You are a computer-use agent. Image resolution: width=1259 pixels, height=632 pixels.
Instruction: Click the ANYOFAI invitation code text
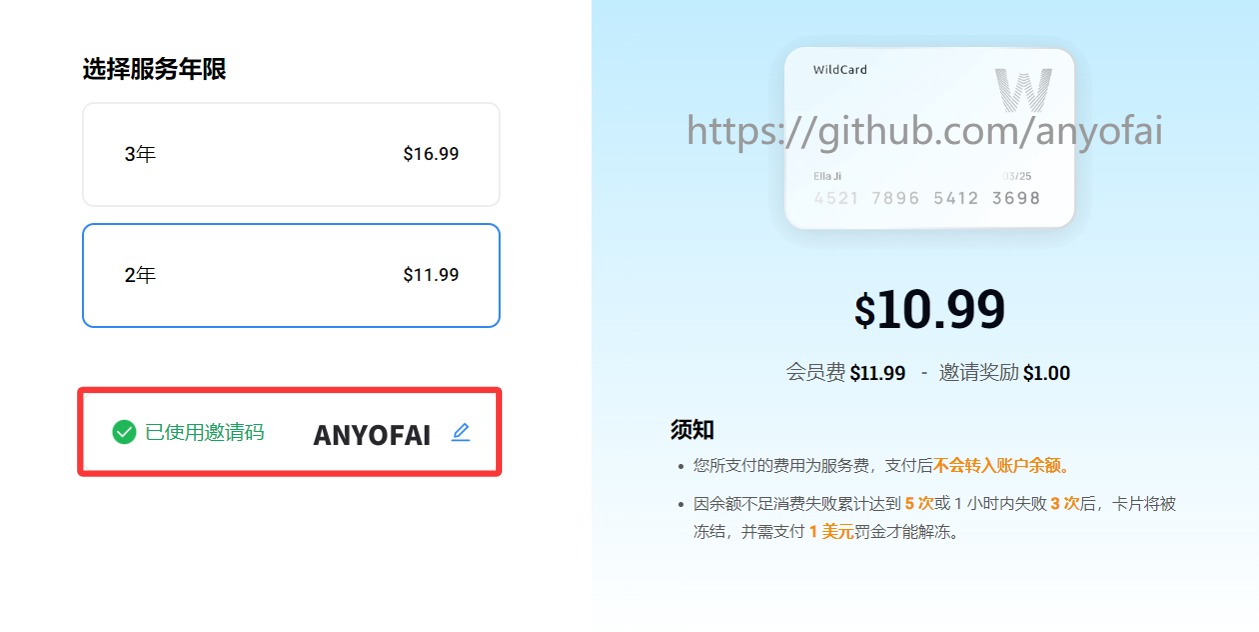372,435
